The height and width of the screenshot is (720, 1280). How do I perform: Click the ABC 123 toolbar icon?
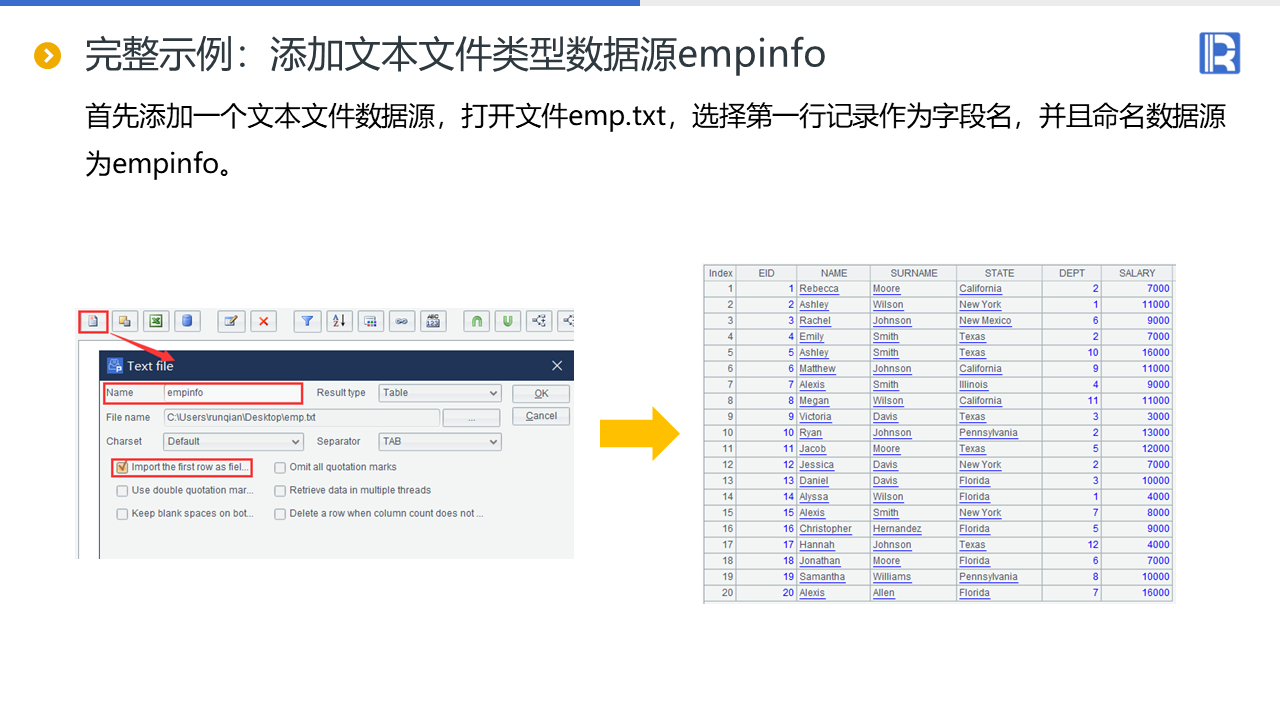coord(433,321)
